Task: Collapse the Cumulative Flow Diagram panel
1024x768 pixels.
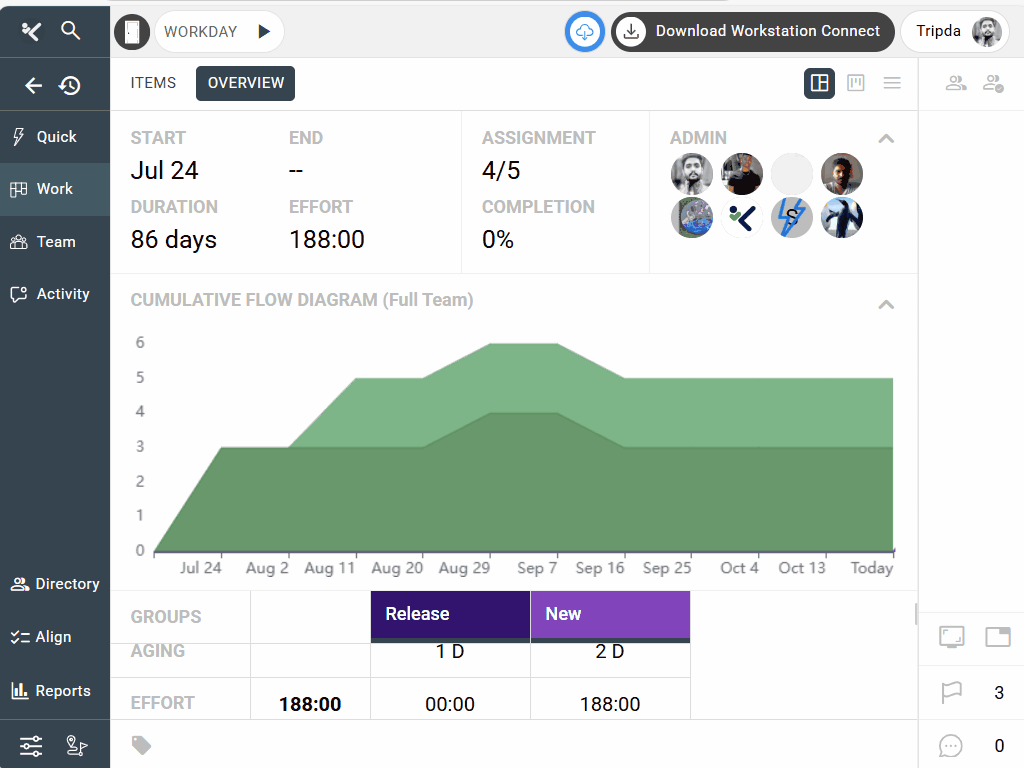Action: (886, 304)
